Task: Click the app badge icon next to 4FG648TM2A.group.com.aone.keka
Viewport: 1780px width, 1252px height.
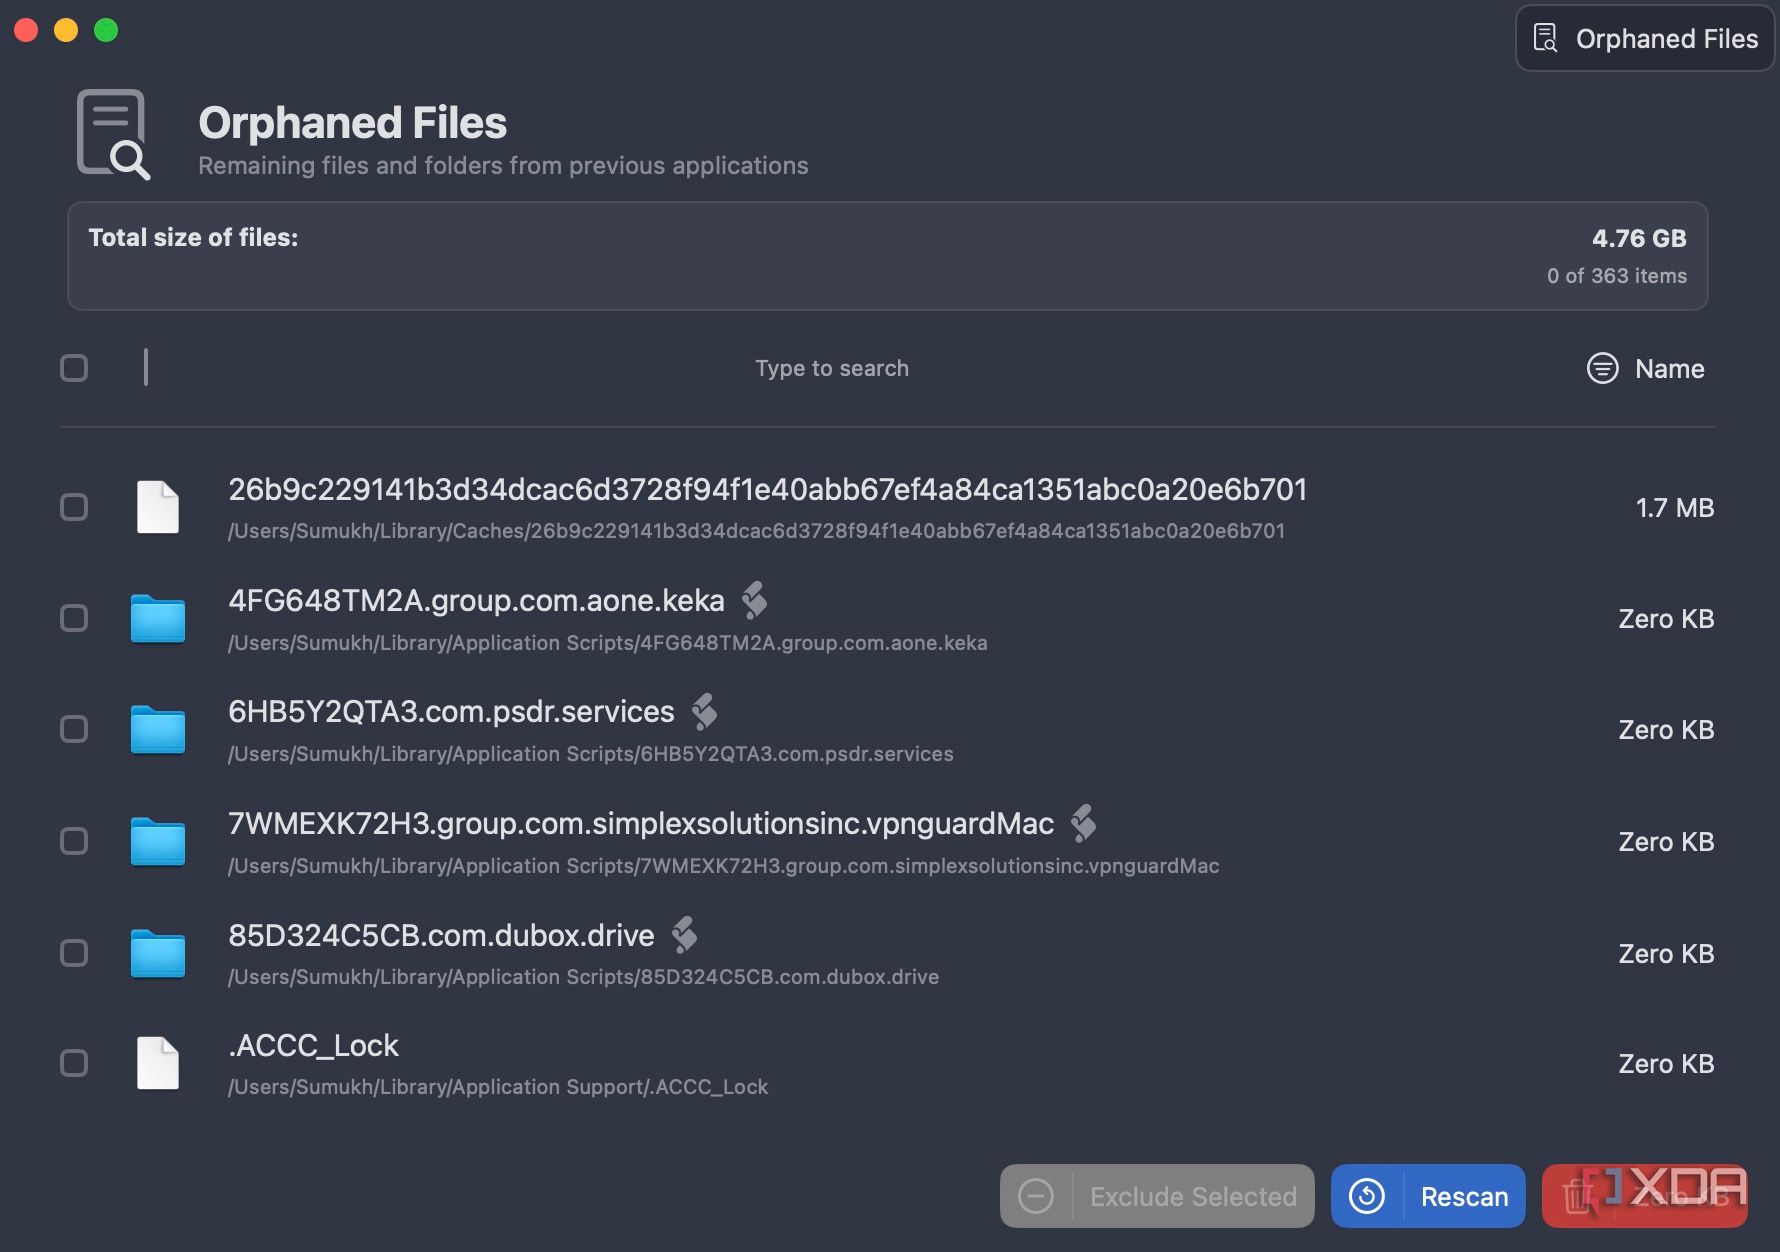Action: [754, 600]
